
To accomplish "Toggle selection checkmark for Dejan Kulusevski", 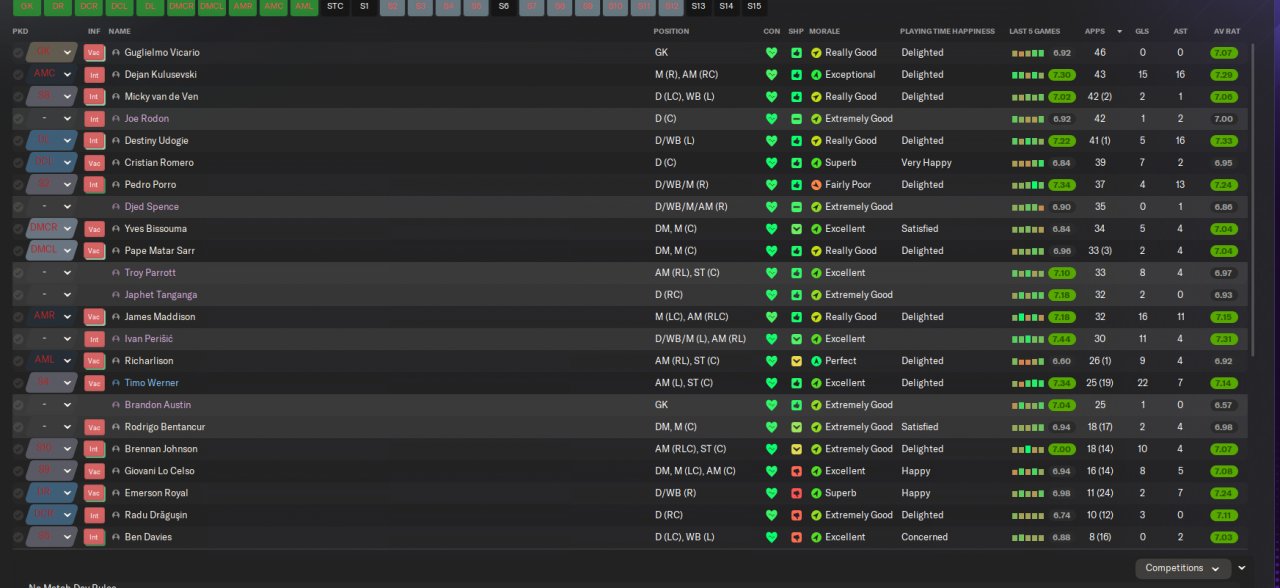I will (18, 74).
